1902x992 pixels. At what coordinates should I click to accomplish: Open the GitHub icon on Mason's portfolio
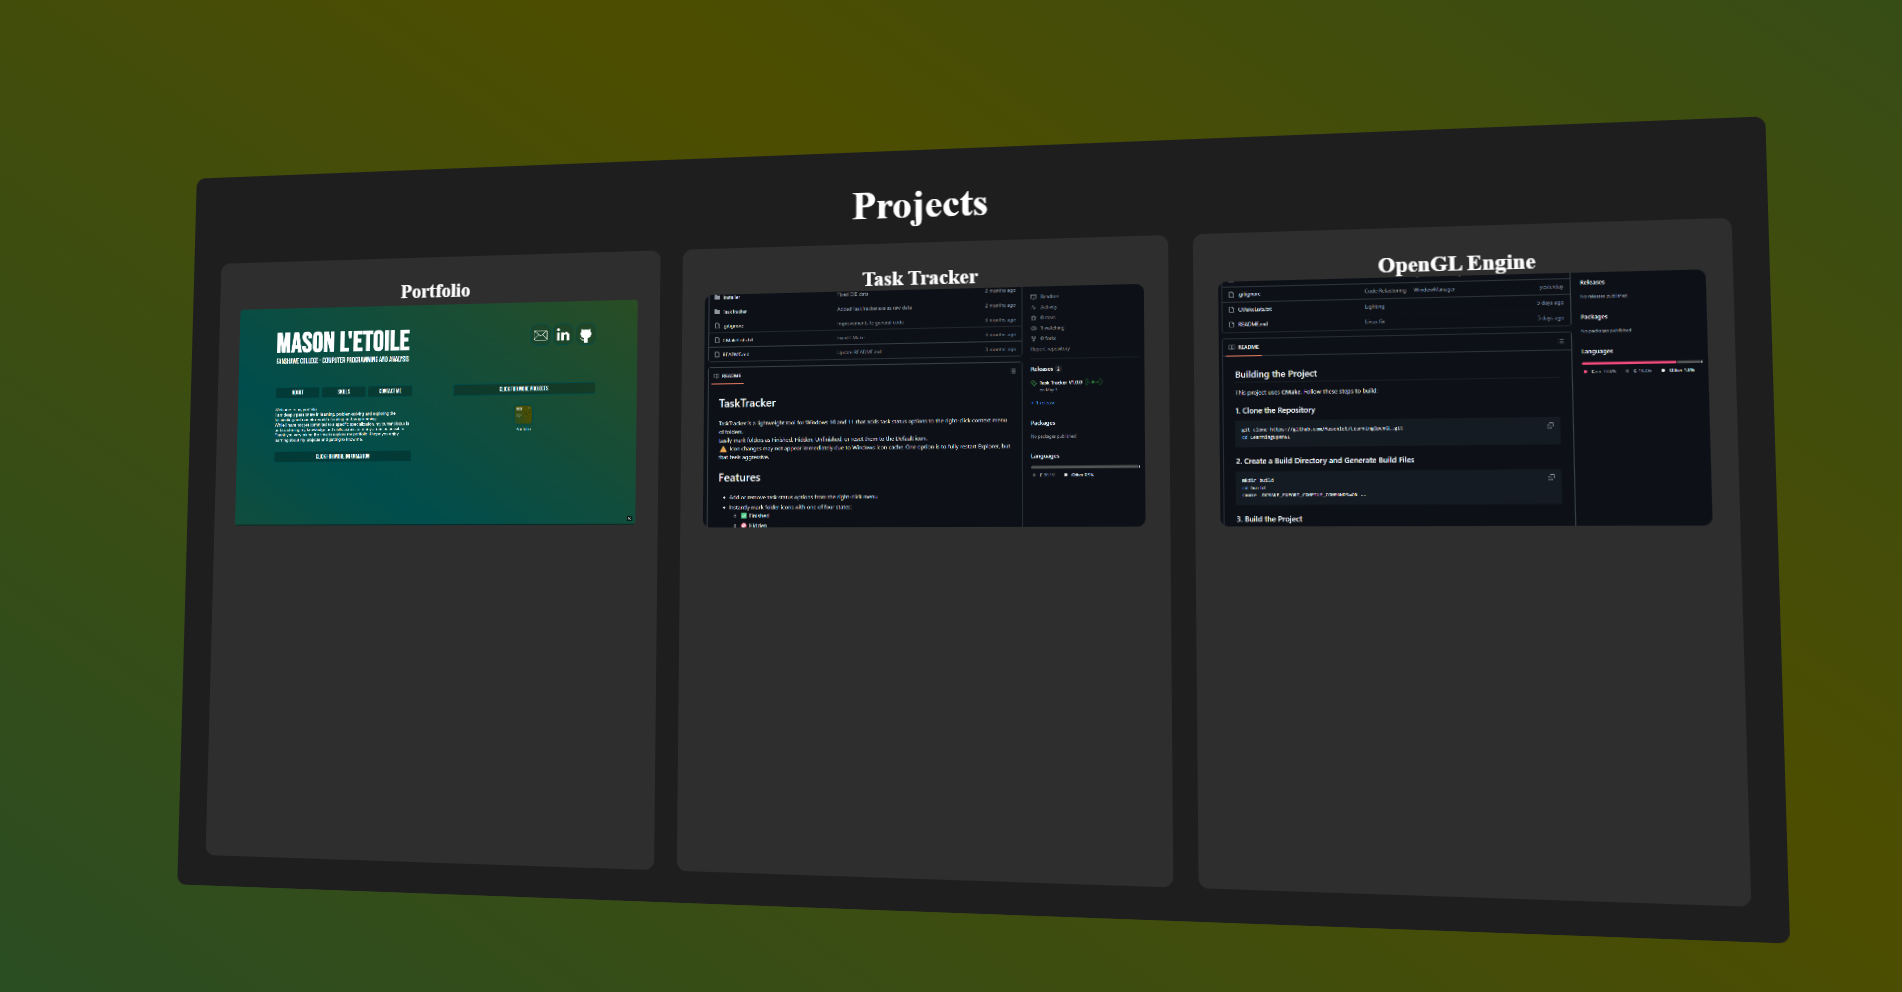586,335
